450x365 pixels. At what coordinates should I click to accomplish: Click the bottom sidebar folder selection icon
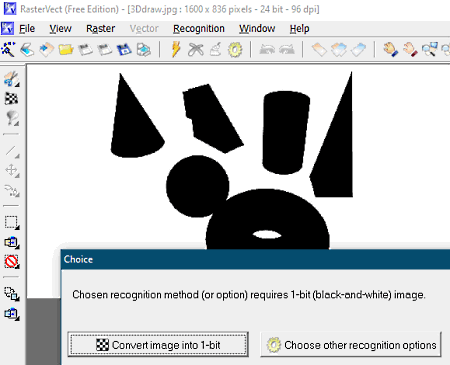[12, 314]
